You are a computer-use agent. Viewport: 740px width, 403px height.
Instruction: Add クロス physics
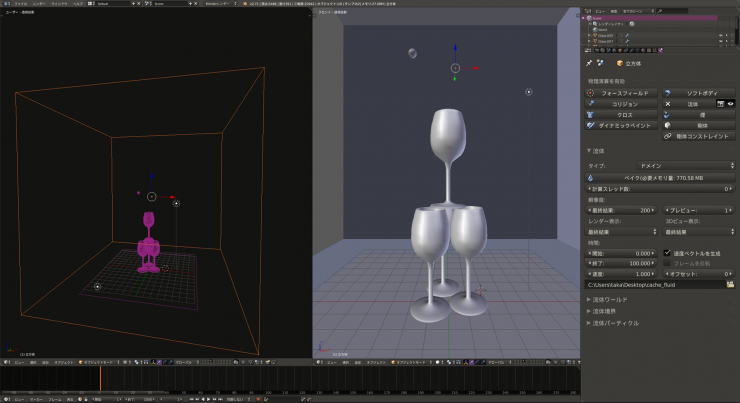pos(621,115)
